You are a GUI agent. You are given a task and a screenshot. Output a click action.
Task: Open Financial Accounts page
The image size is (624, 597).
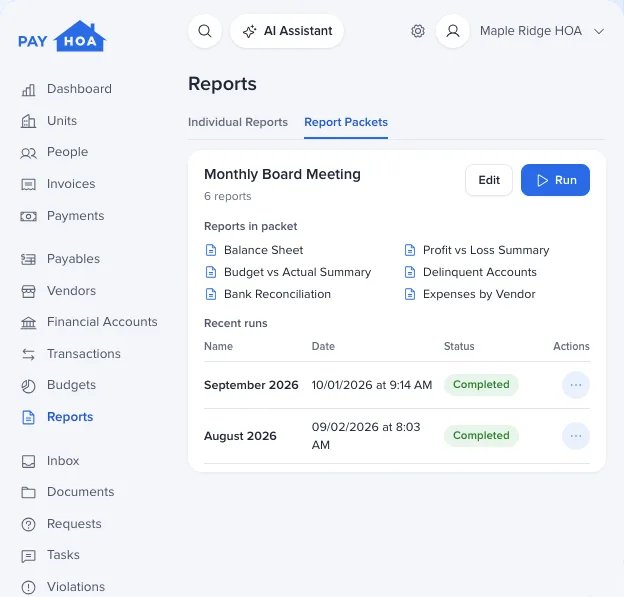coord(102,322)
